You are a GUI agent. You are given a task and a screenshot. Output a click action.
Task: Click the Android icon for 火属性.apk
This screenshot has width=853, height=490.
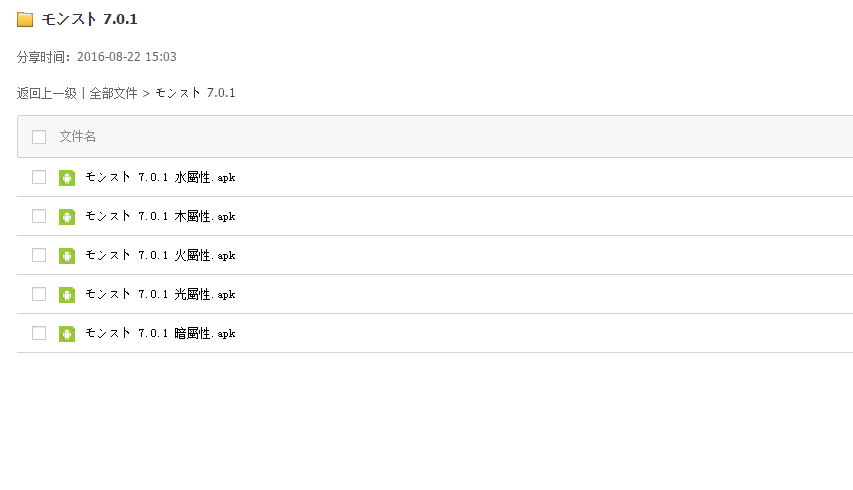tap(67, 256)
